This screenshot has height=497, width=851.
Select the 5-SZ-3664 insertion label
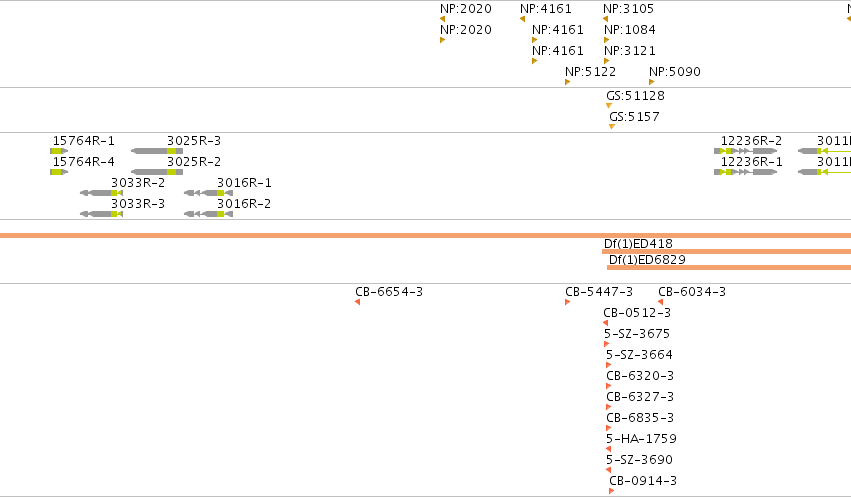click(x=639, y=355)
